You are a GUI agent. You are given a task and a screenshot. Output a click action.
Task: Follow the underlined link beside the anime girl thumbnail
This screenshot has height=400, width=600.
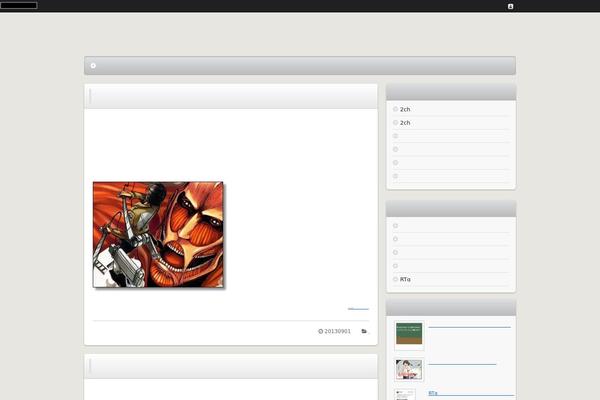point(462,364)
